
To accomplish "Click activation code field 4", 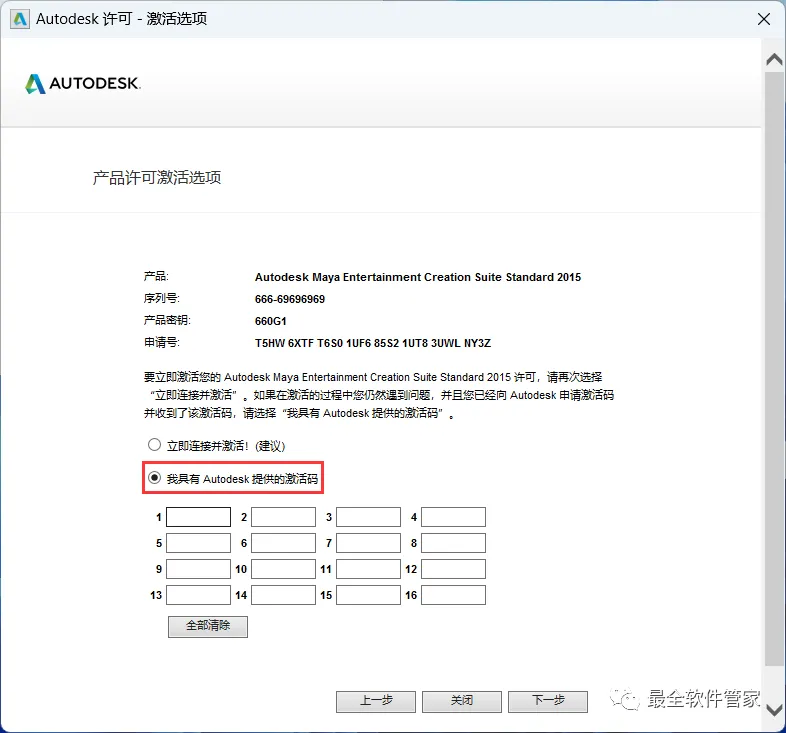I will click(x=453, y=517).
